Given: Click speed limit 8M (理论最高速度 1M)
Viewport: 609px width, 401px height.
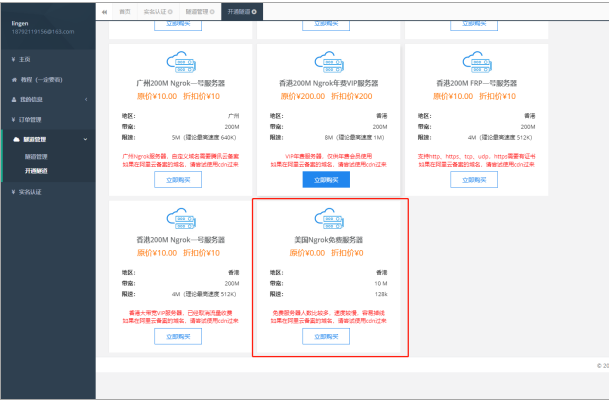Looking at the screenshot, I should [x=354, y=138].
